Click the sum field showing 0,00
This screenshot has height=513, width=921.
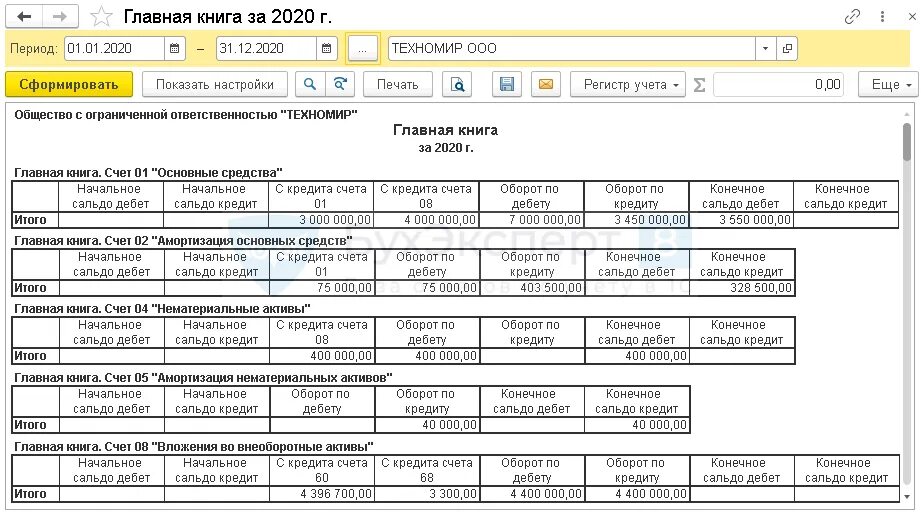(x=779, y=85)
